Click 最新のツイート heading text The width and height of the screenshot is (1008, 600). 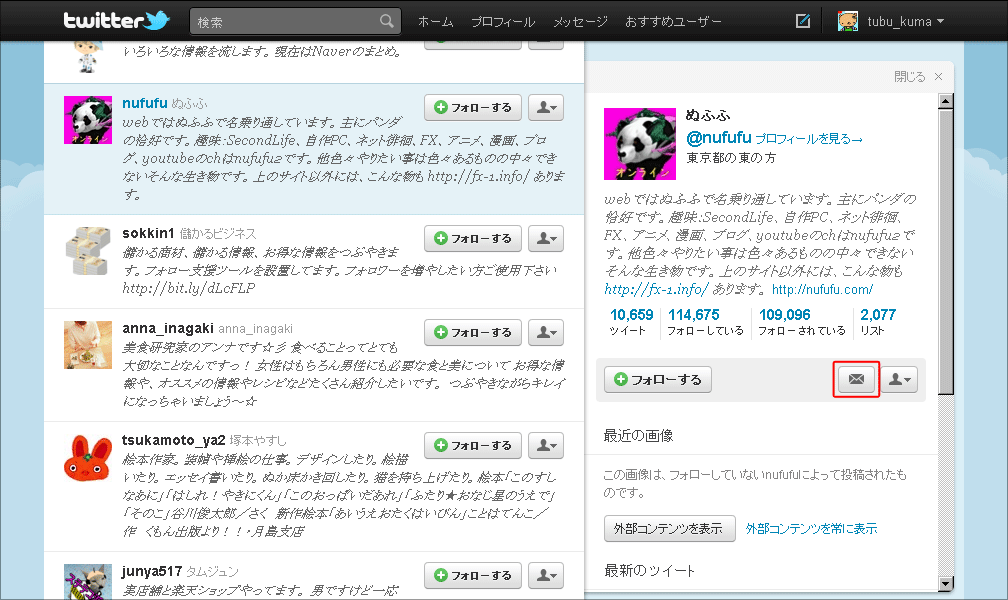pos(649,570)
